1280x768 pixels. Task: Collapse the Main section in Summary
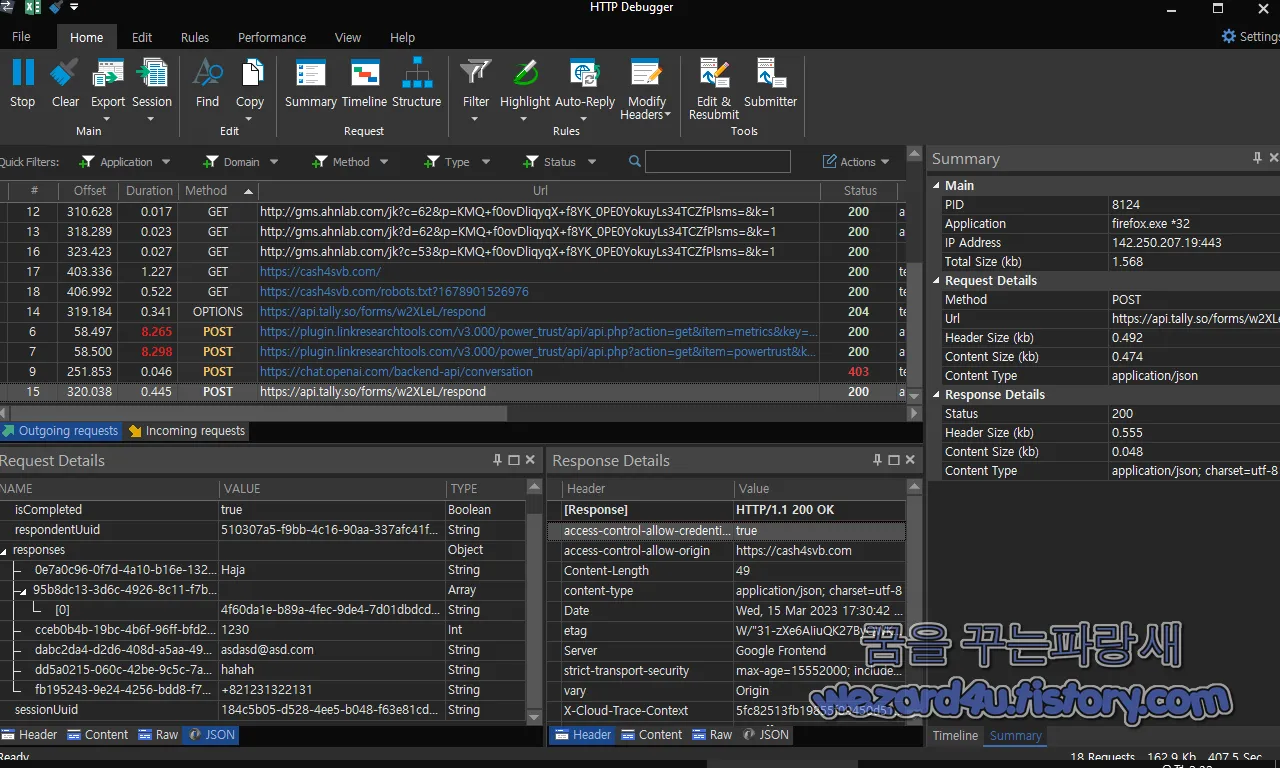[x=938, y=185]
